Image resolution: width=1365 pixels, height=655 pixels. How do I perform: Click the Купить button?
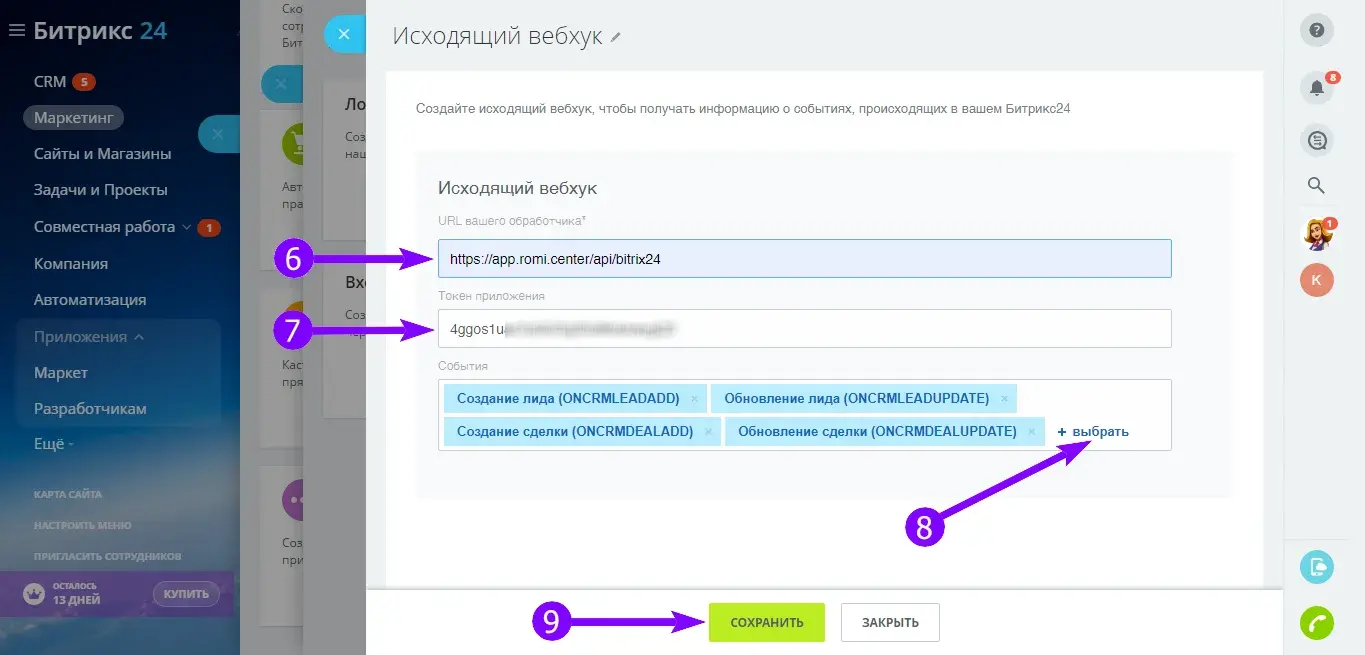(187, 594)
